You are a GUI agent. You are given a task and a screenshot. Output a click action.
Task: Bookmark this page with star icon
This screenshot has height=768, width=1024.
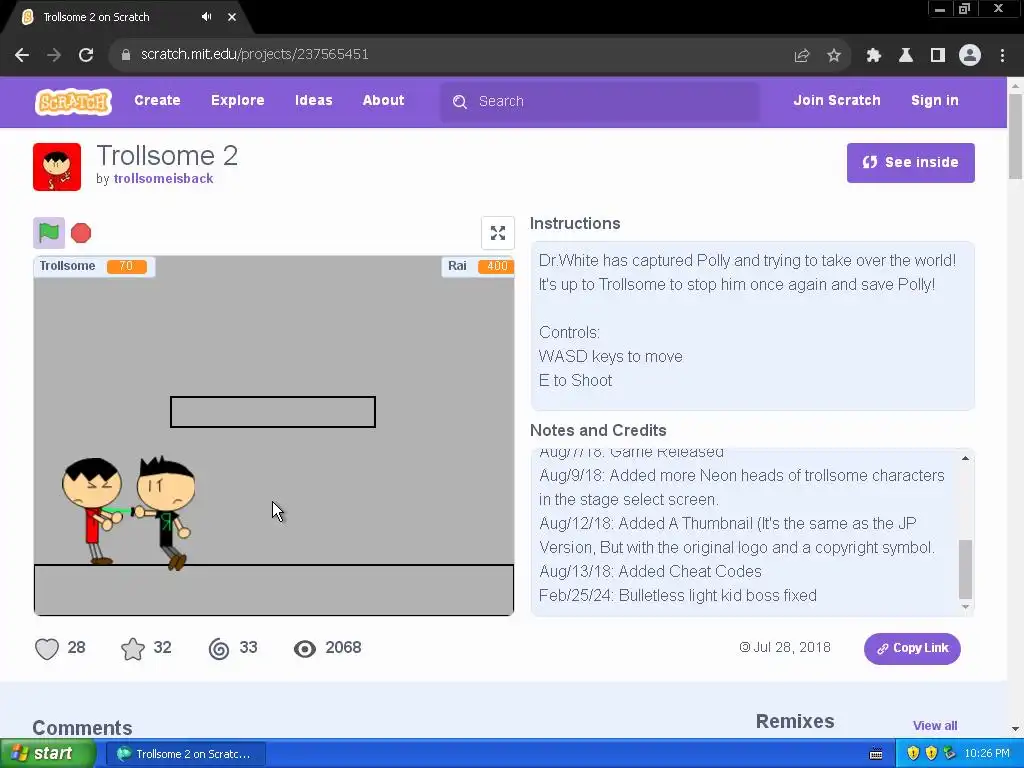[x=834, y=56]
